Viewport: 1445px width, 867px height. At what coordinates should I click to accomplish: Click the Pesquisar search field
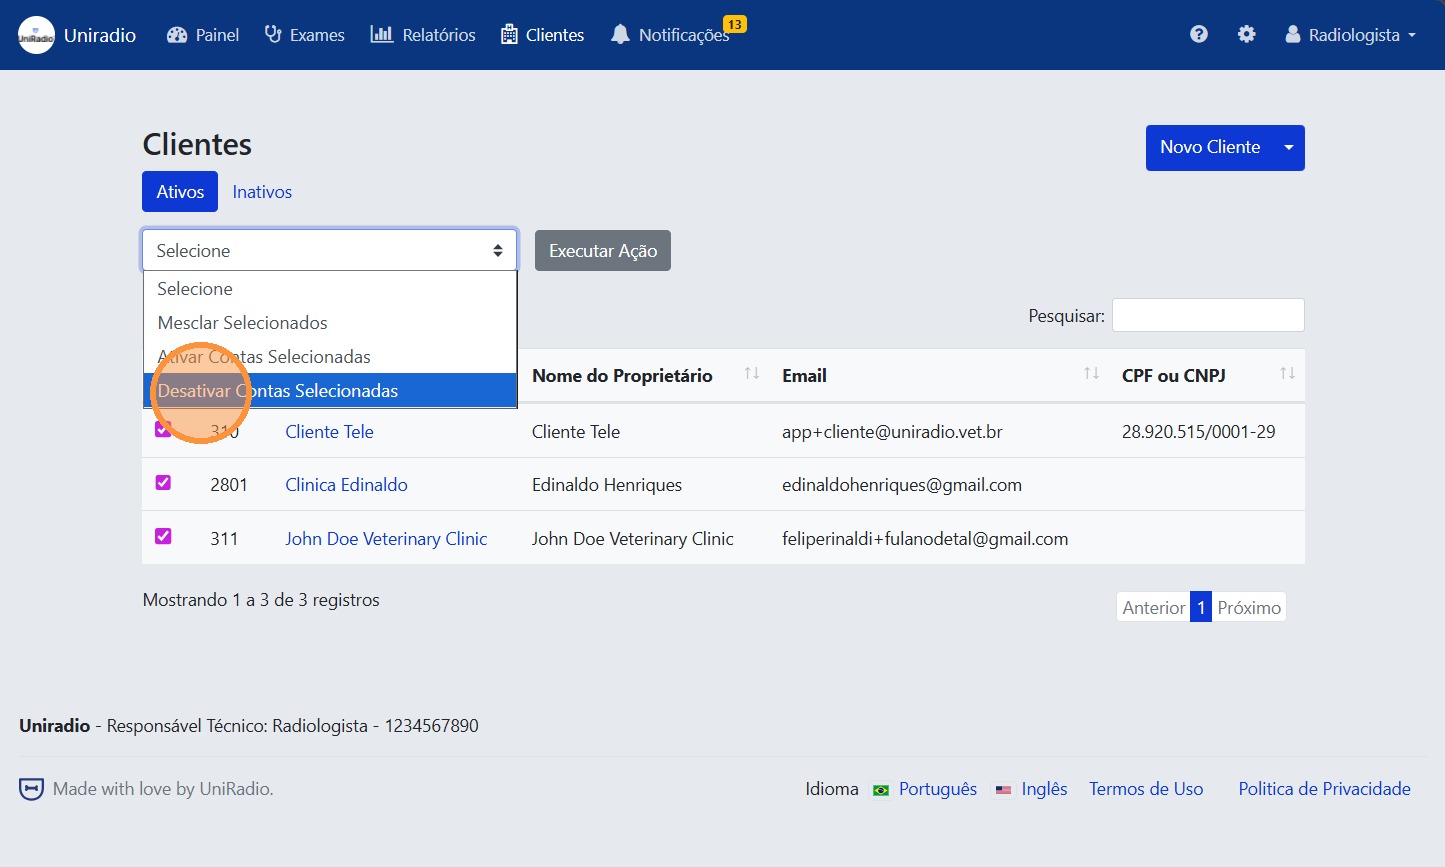click(x=1208, y=315)
